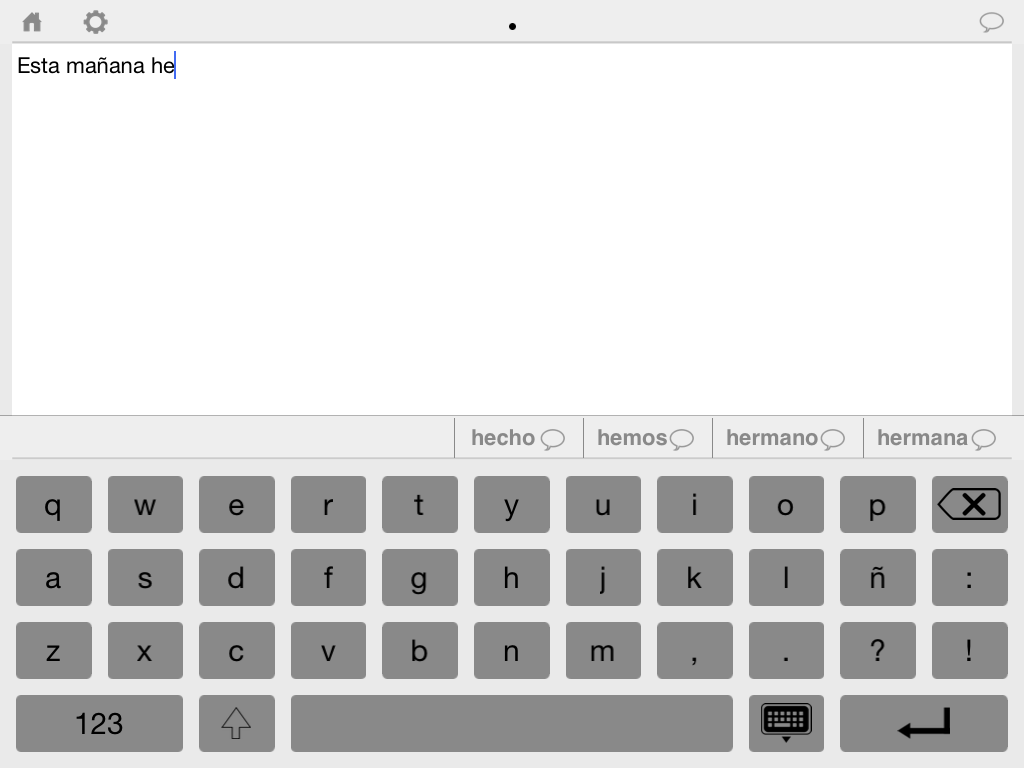Hide keyboard using the keyboard icon
Image resolution: width=1024 pixels, height=768 pixels.
tap(786, 723)
